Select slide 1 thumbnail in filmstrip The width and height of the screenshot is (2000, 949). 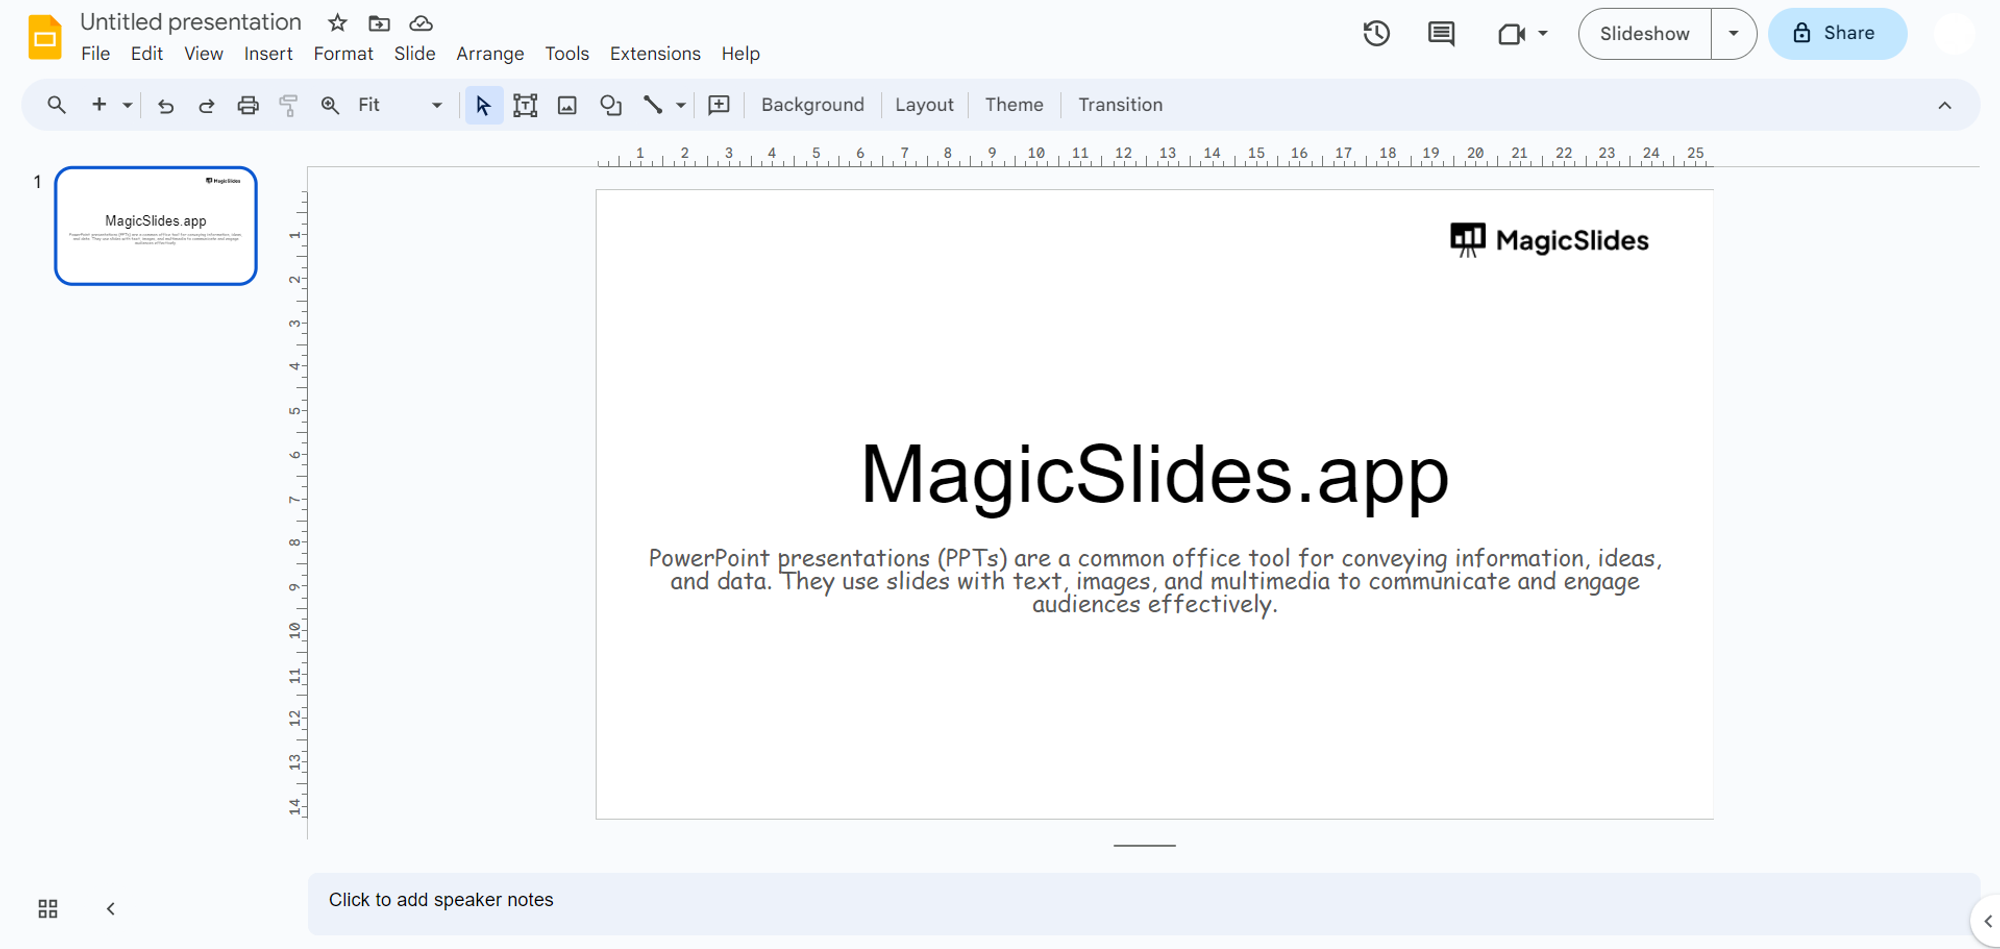156,226
